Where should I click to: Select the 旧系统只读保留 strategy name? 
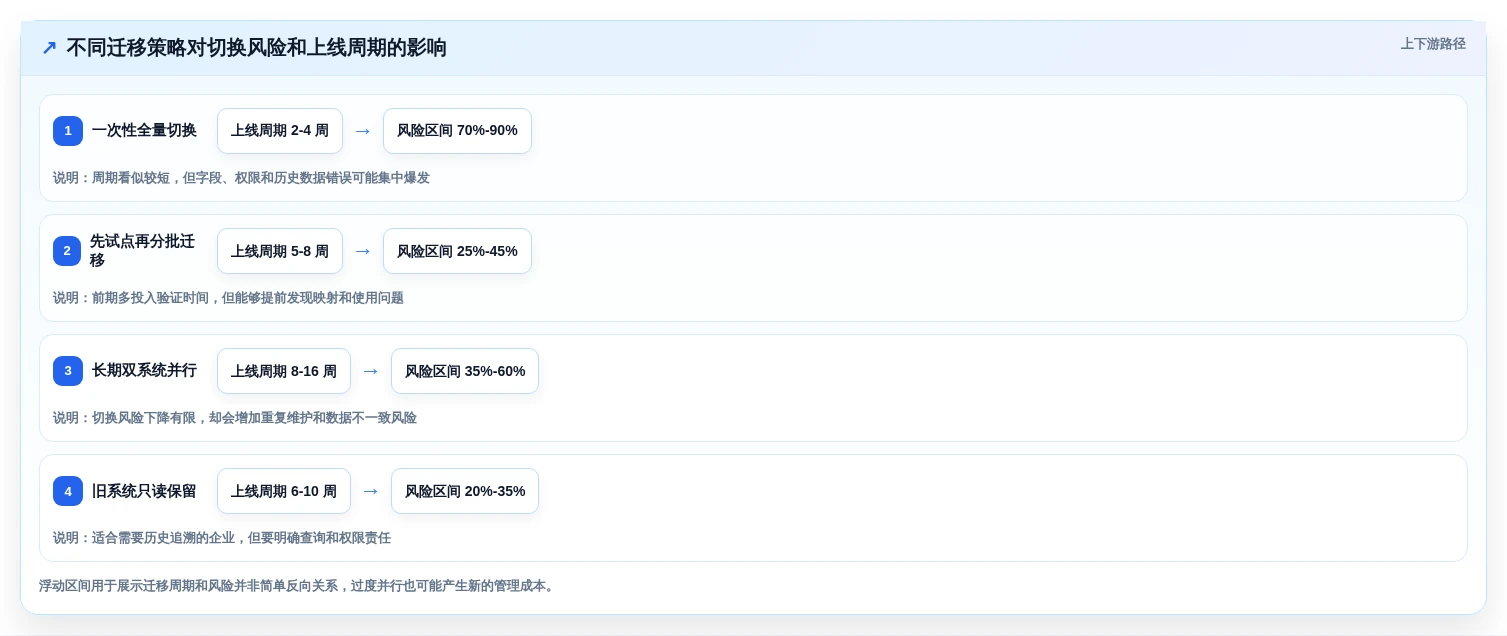pyautogui.click(x=144, y=491)
